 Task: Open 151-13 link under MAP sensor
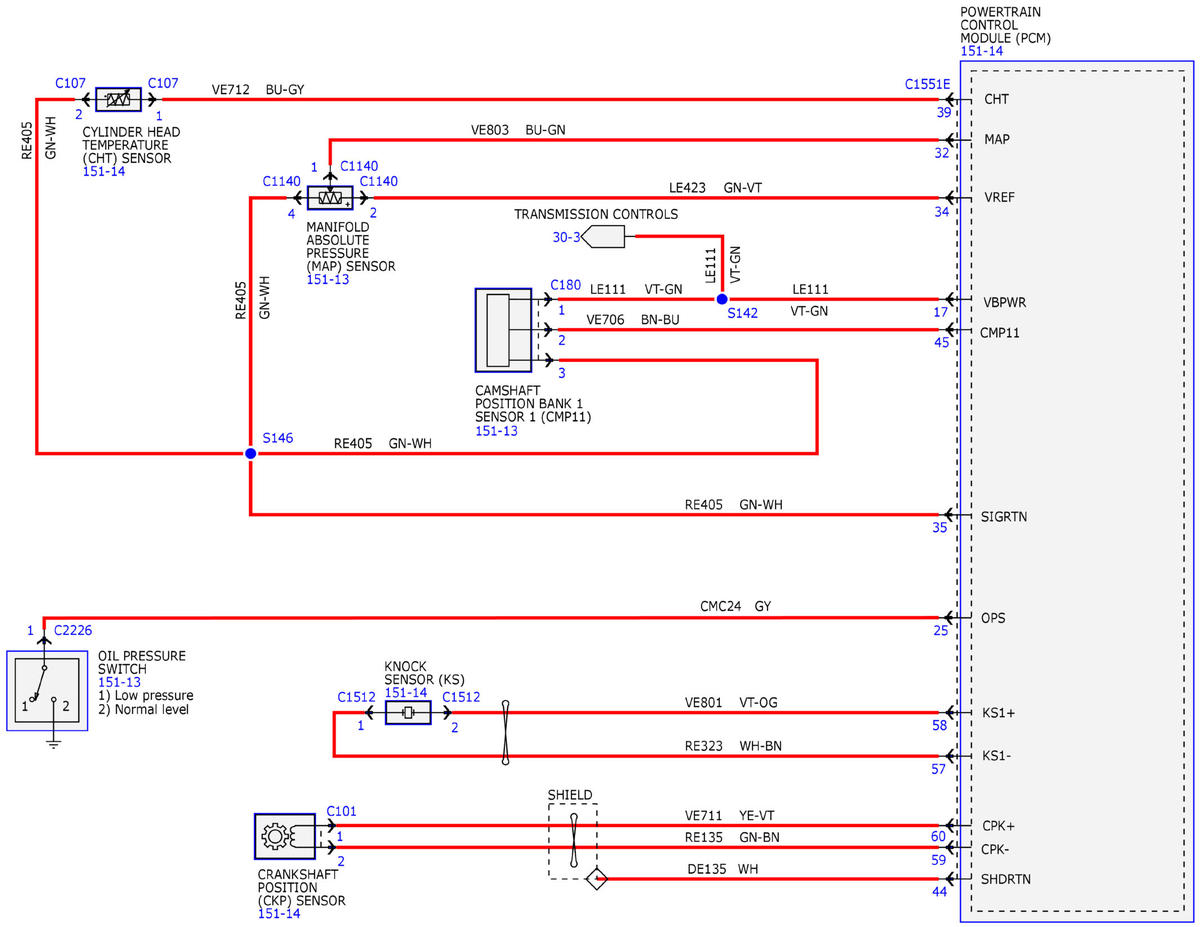tap(328, 281)
